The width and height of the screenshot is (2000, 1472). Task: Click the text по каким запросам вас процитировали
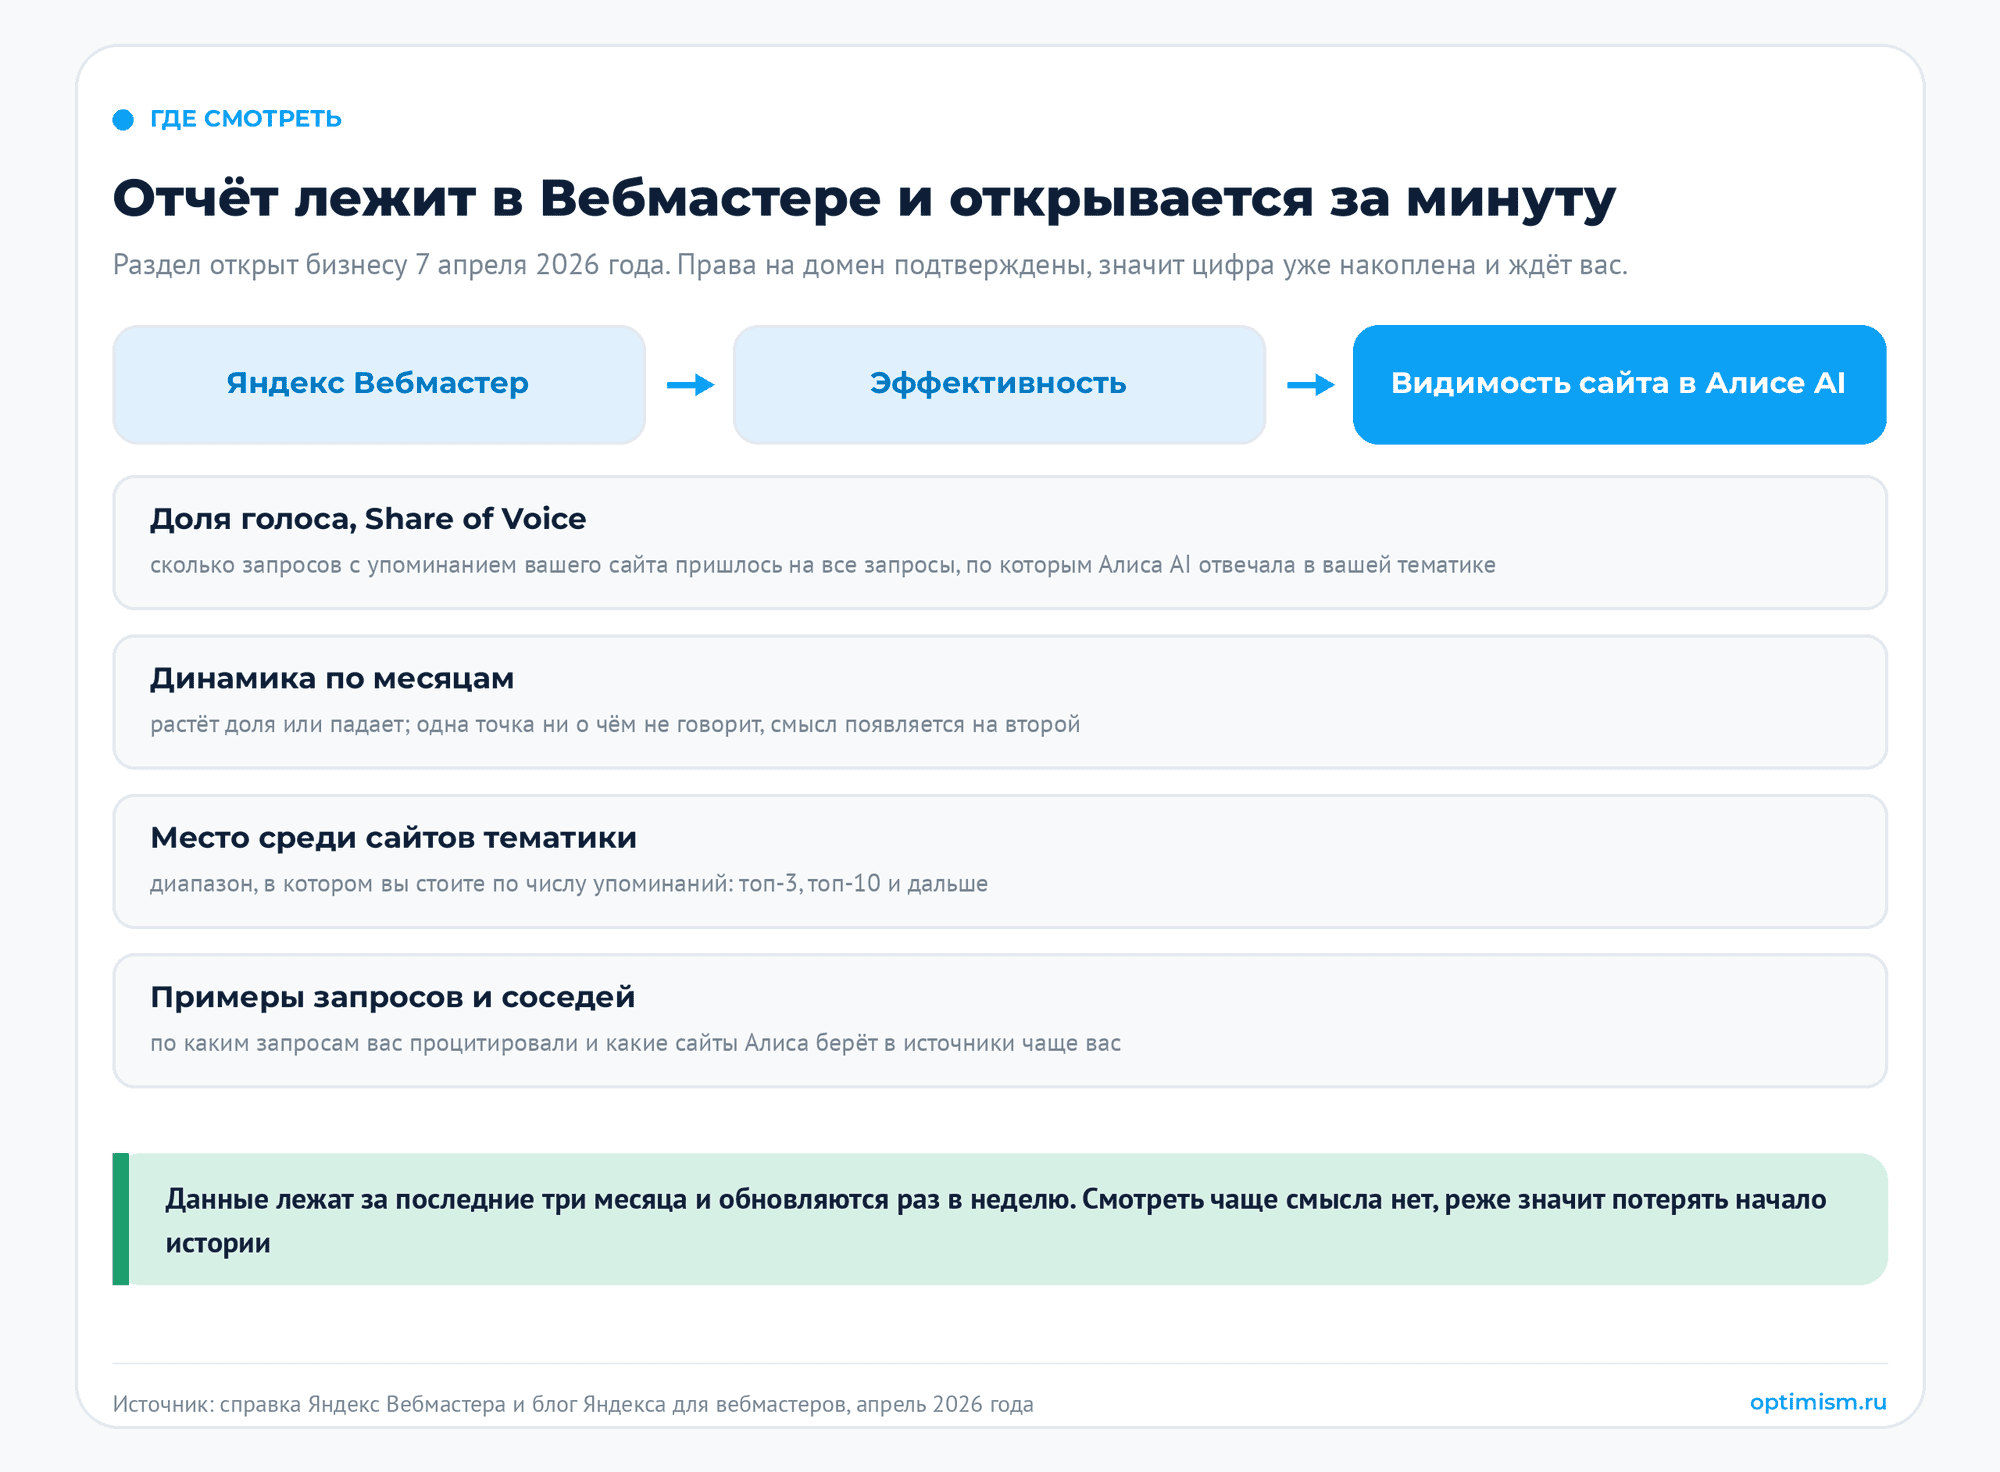(635, 1043)
